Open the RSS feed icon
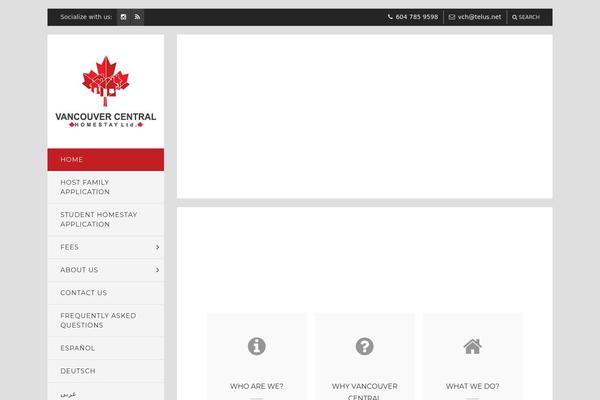 tap(137, 17)
